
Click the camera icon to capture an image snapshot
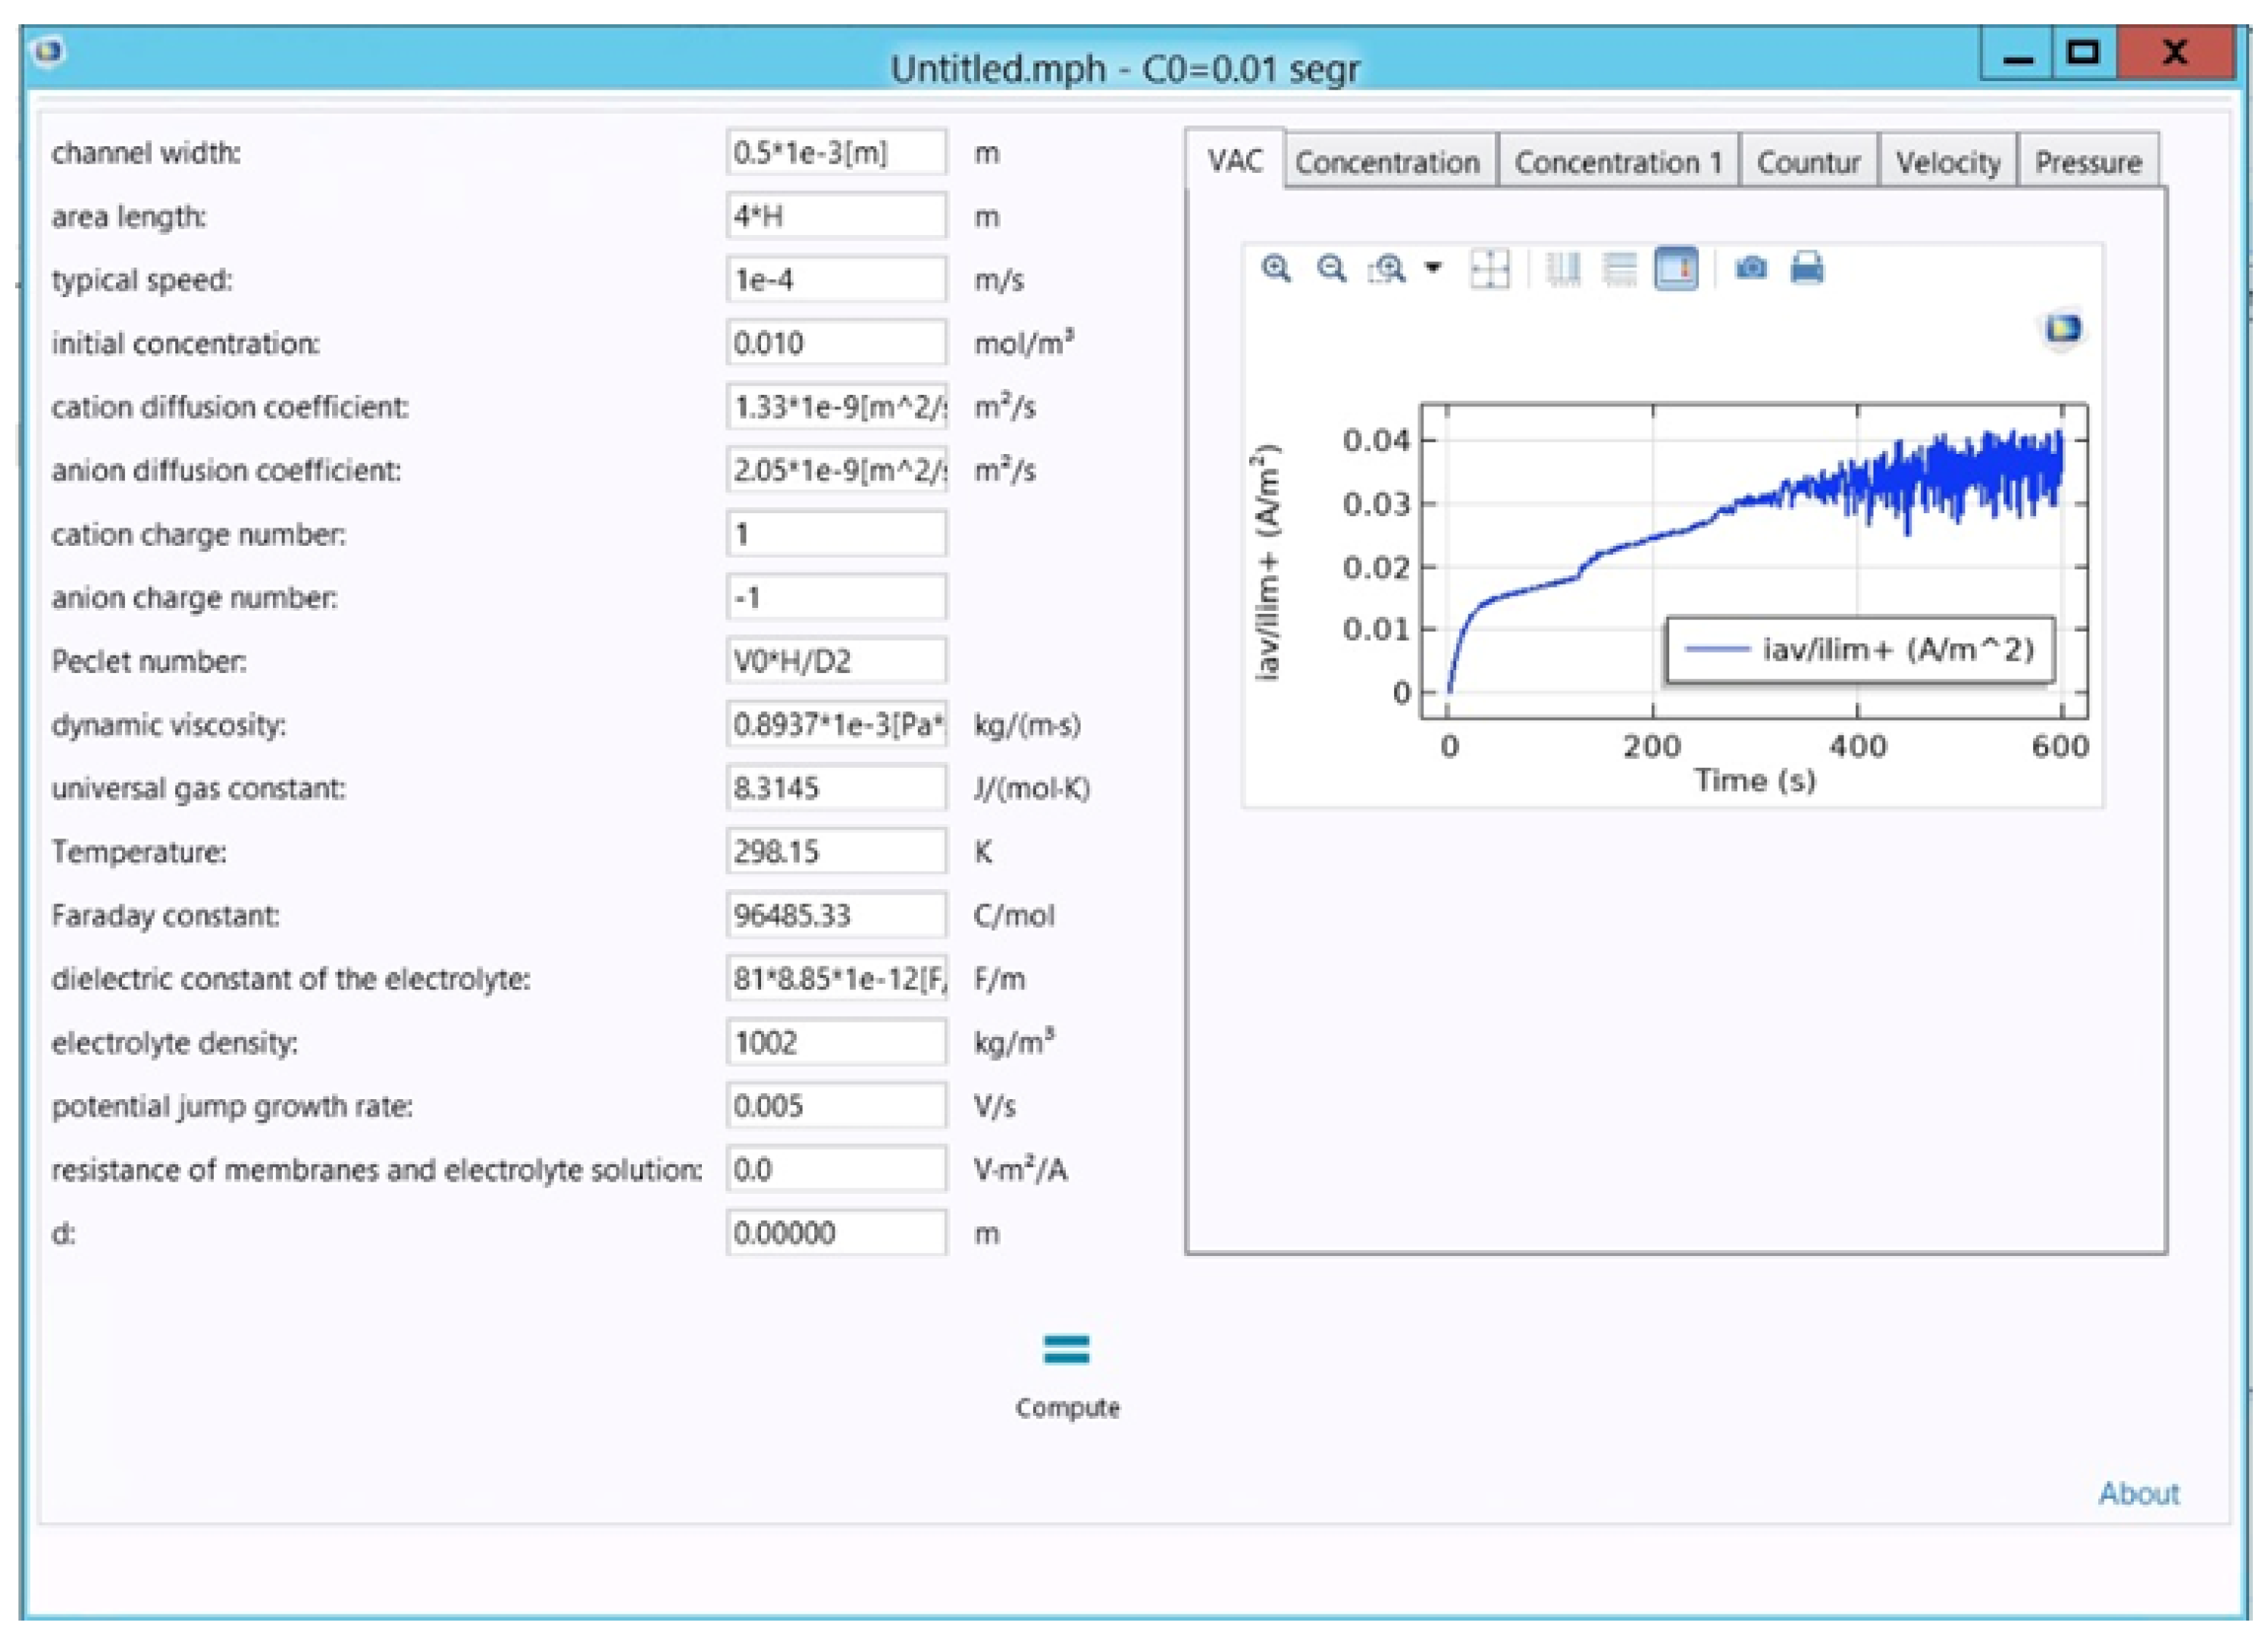(1753, 270)
